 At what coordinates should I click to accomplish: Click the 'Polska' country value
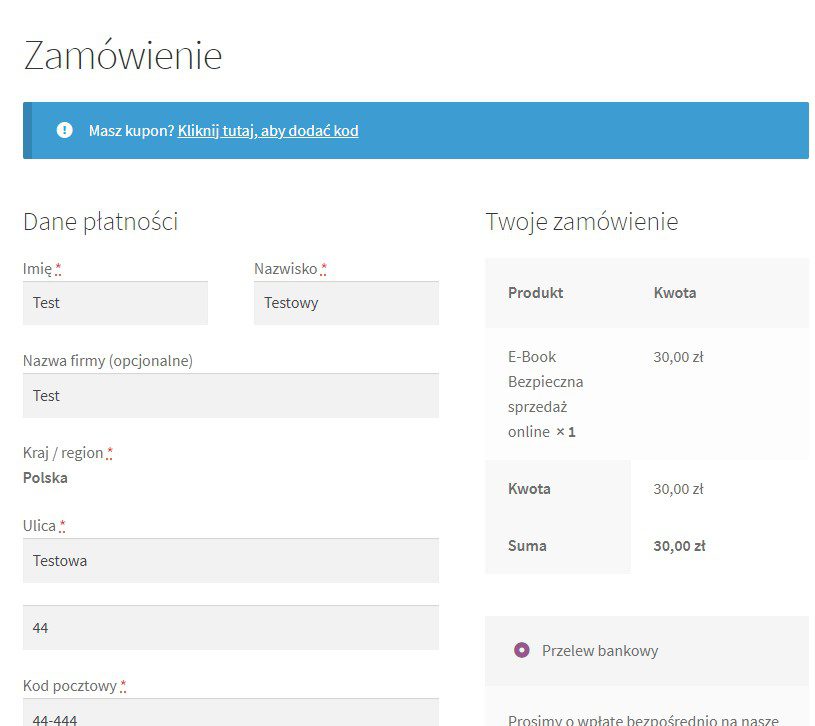46,478
